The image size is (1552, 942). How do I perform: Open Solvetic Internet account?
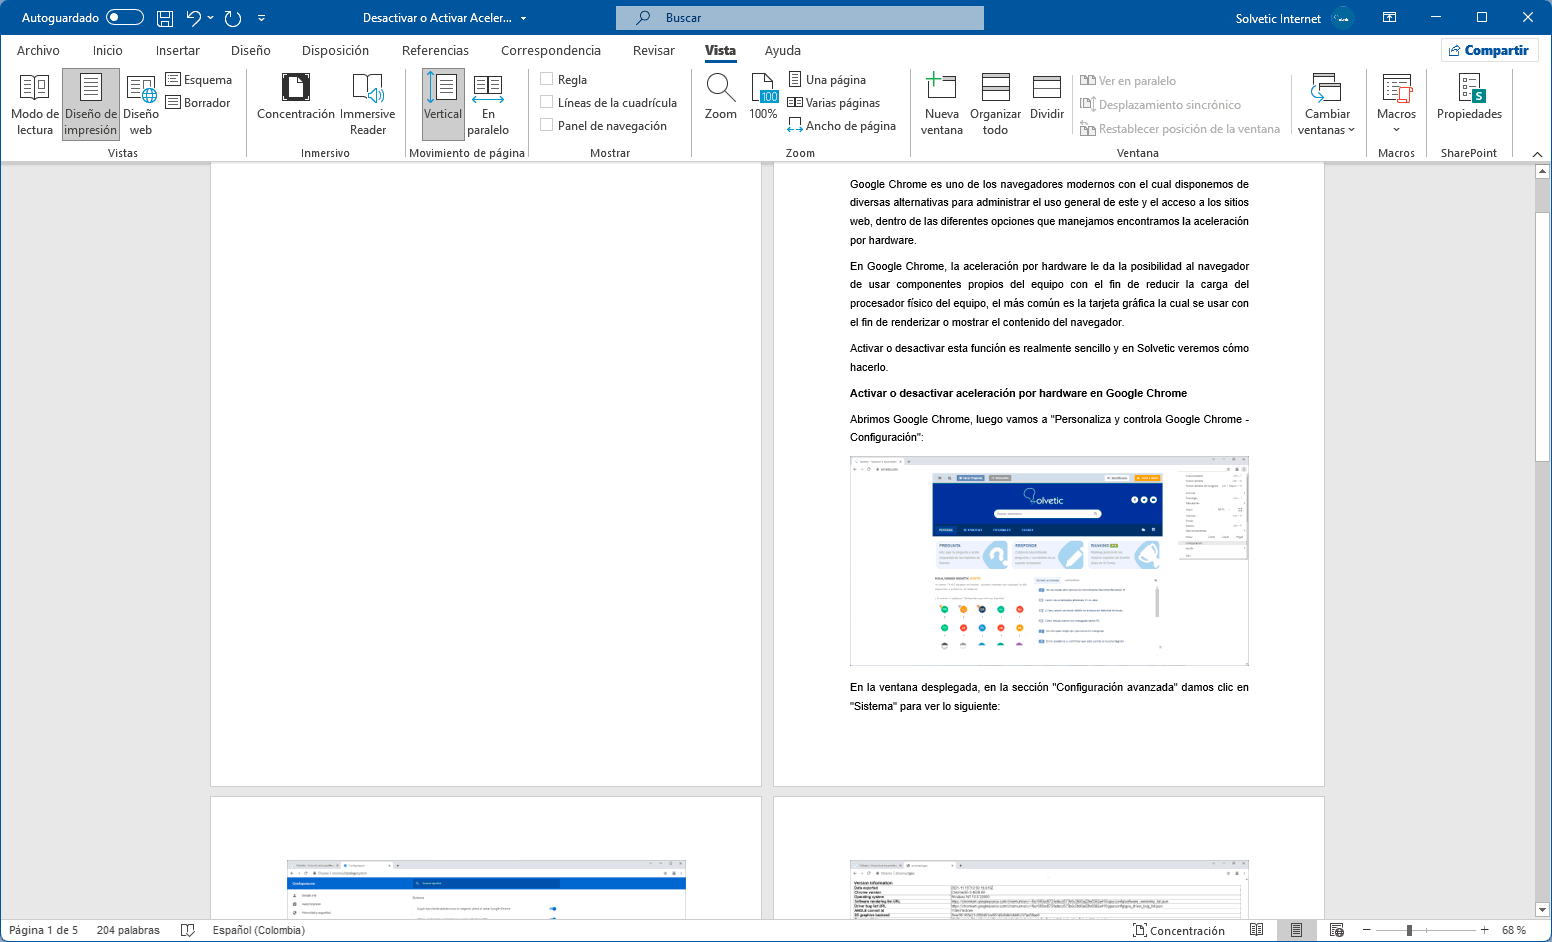1293,18
